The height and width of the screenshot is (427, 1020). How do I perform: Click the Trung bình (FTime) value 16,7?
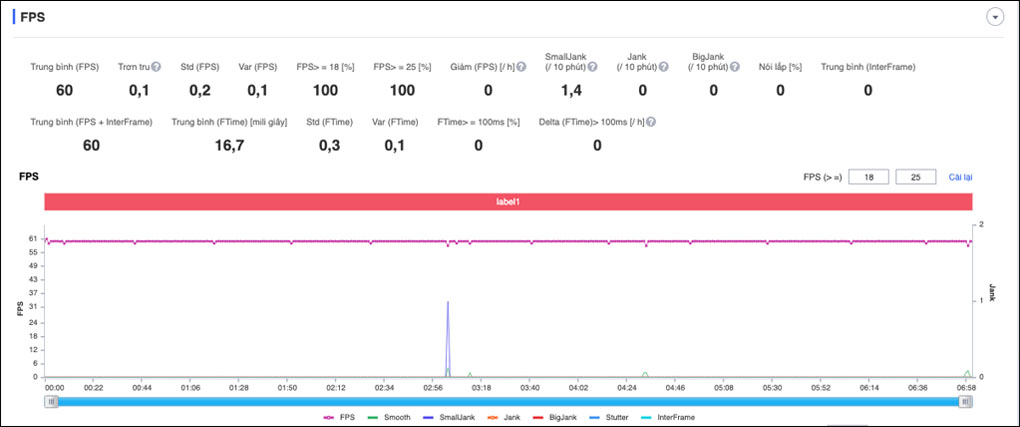coord(230,146)
